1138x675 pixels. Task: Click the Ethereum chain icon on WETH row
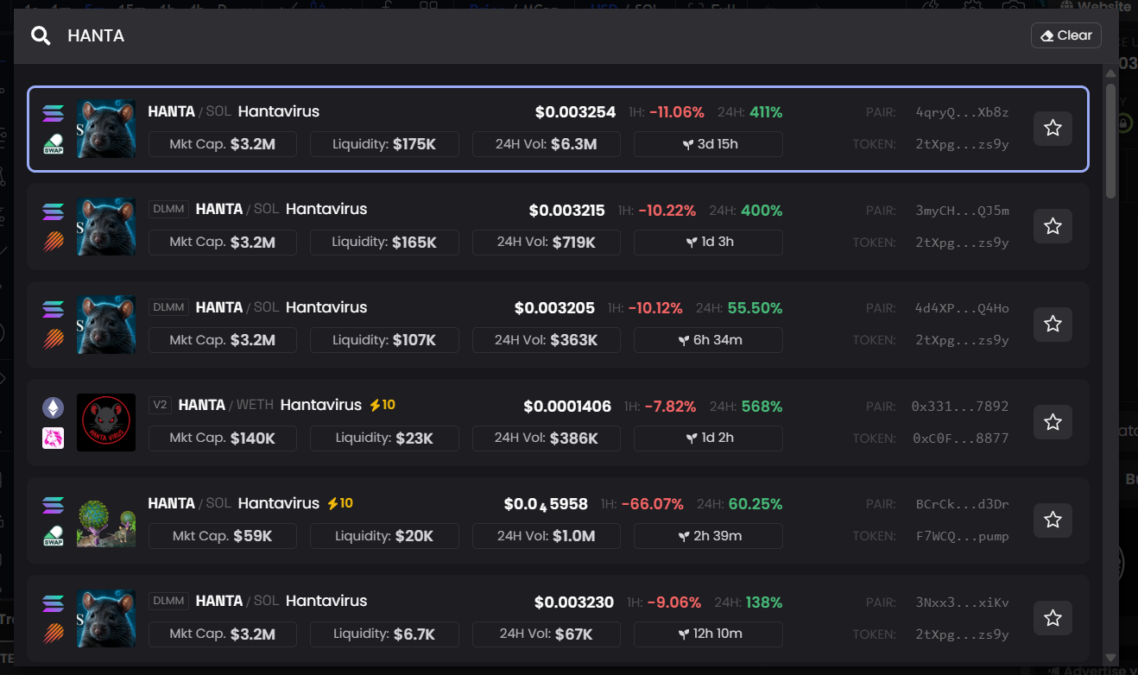pyautogui.click(x=53, y=408)
